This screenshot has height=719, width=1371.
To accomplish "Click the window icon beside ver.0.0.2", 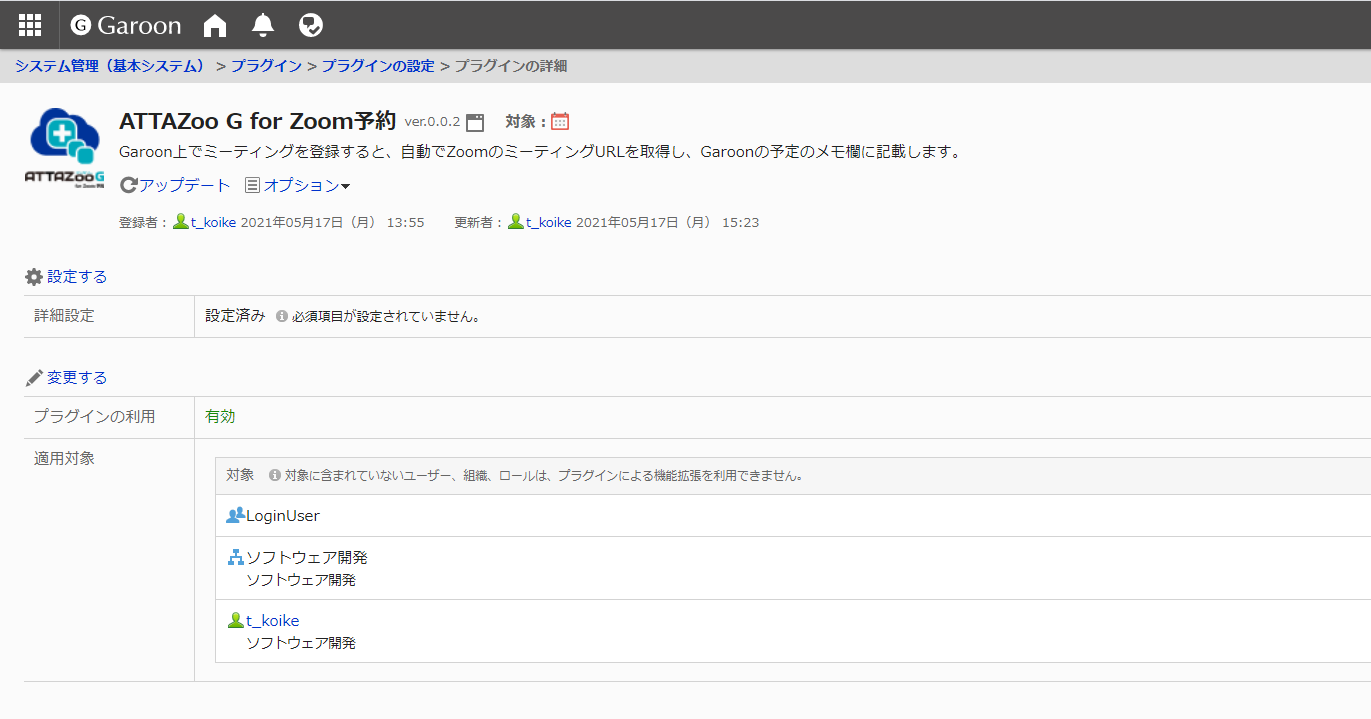I will pos(475,122).
